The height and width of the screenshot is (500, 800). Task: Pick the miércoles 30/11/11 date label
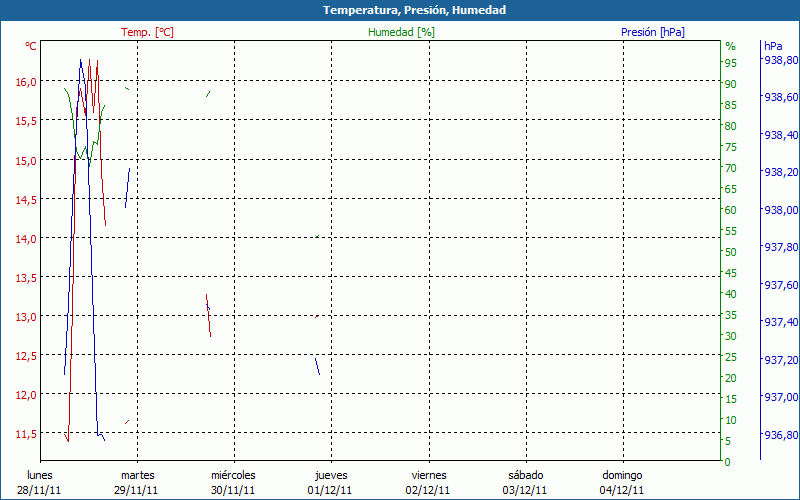pyautogui.click(x=233, y=482)
